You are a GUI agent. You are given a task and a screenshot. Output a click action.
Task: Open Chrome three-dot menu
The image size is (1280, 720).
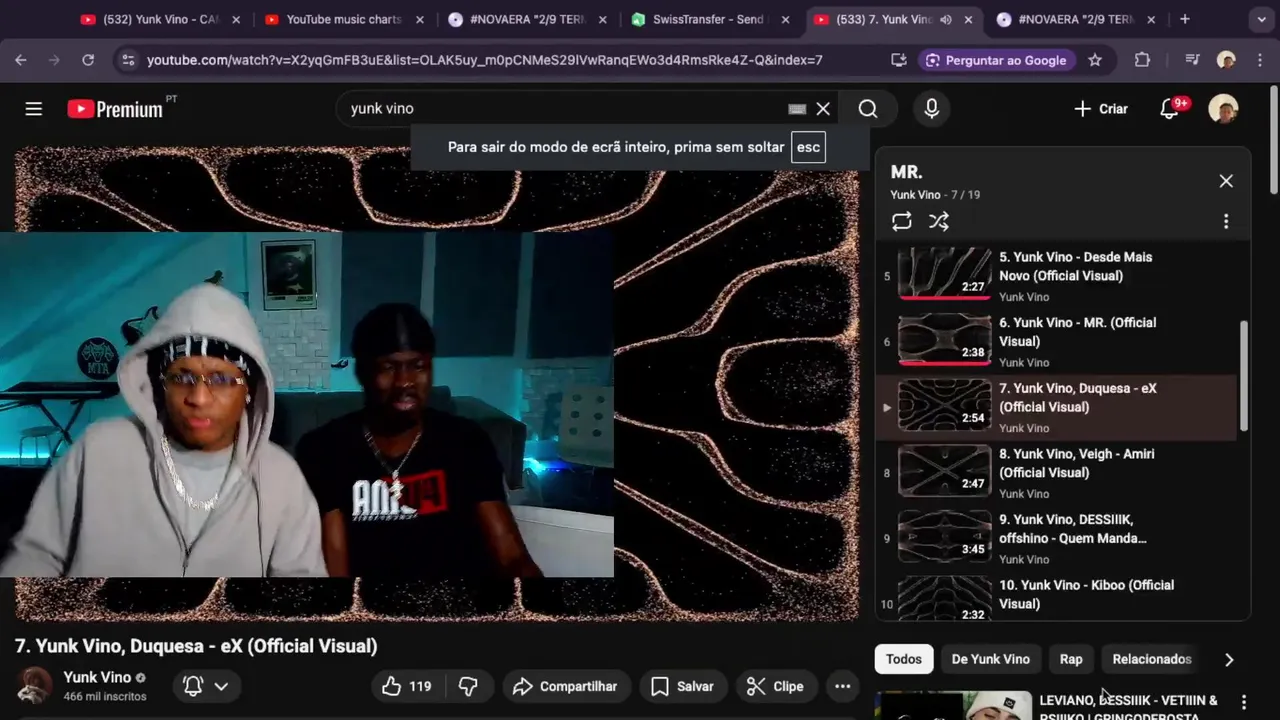tap(1260, 60)
